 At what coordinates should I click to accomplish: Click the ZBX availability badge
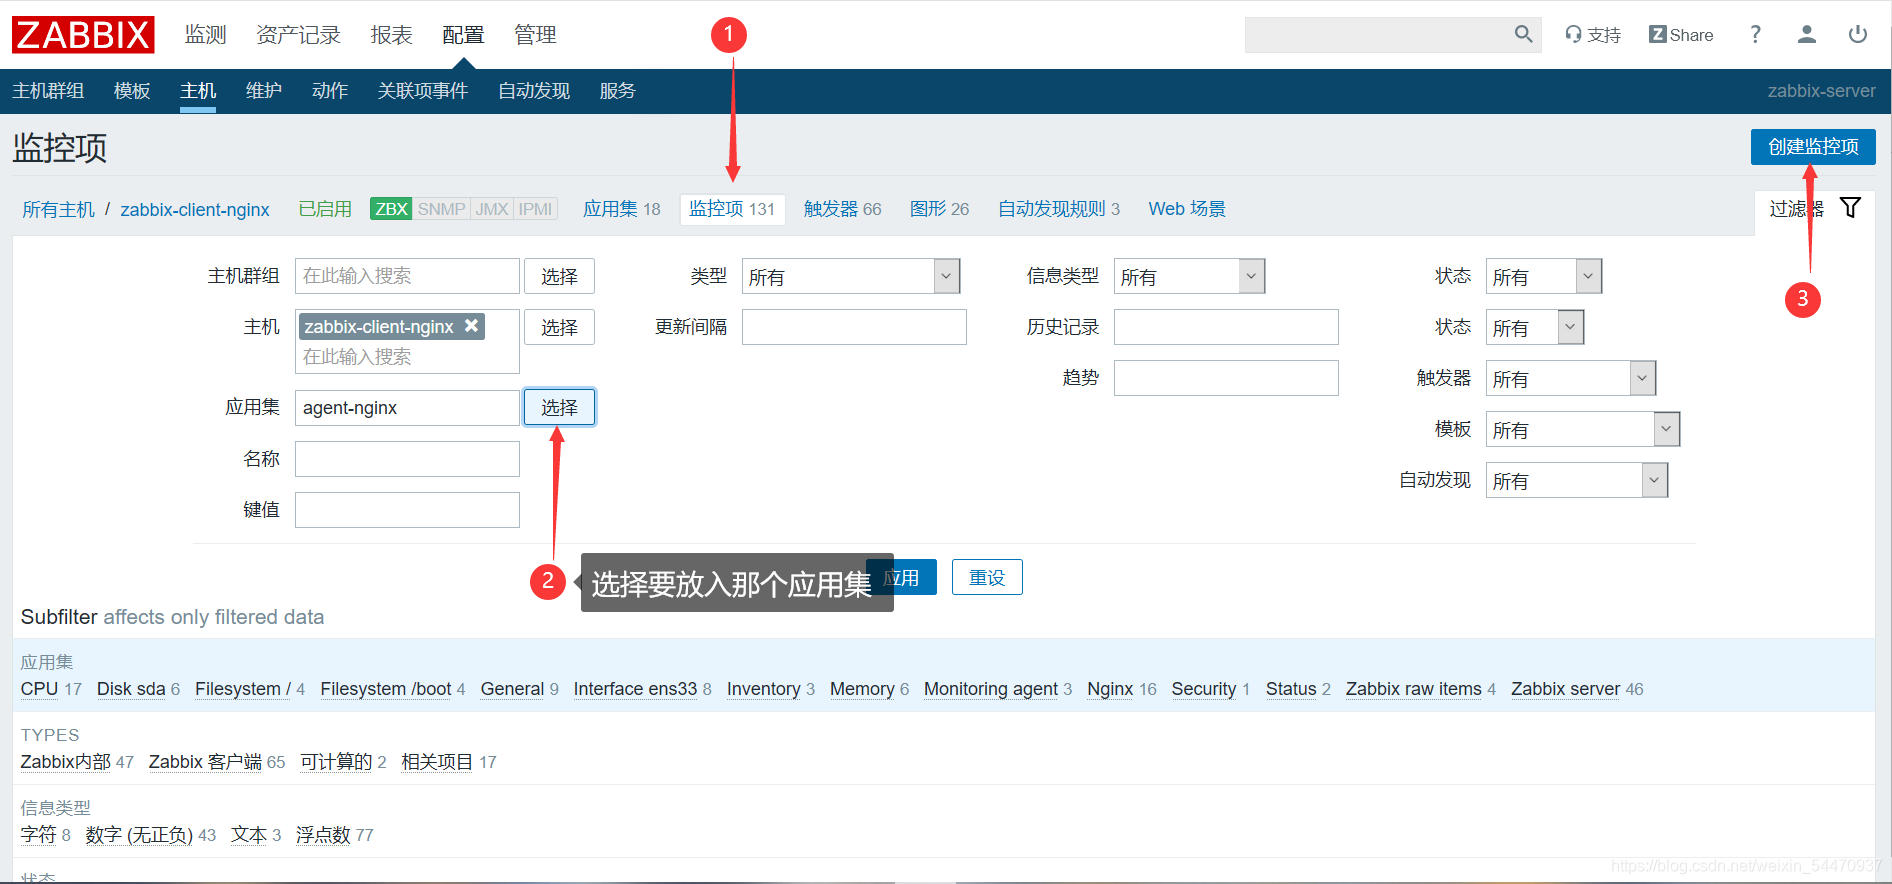(x=391, y=209)
